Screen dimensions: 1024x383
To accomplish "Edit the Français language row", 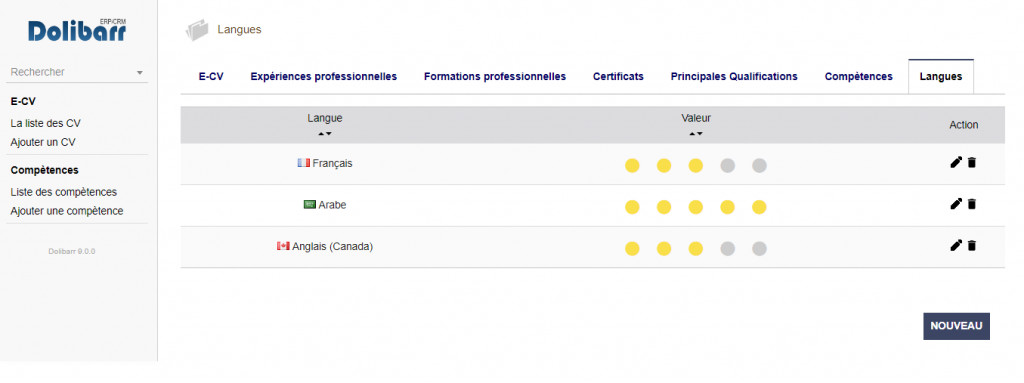I will (x=956, y=163).
